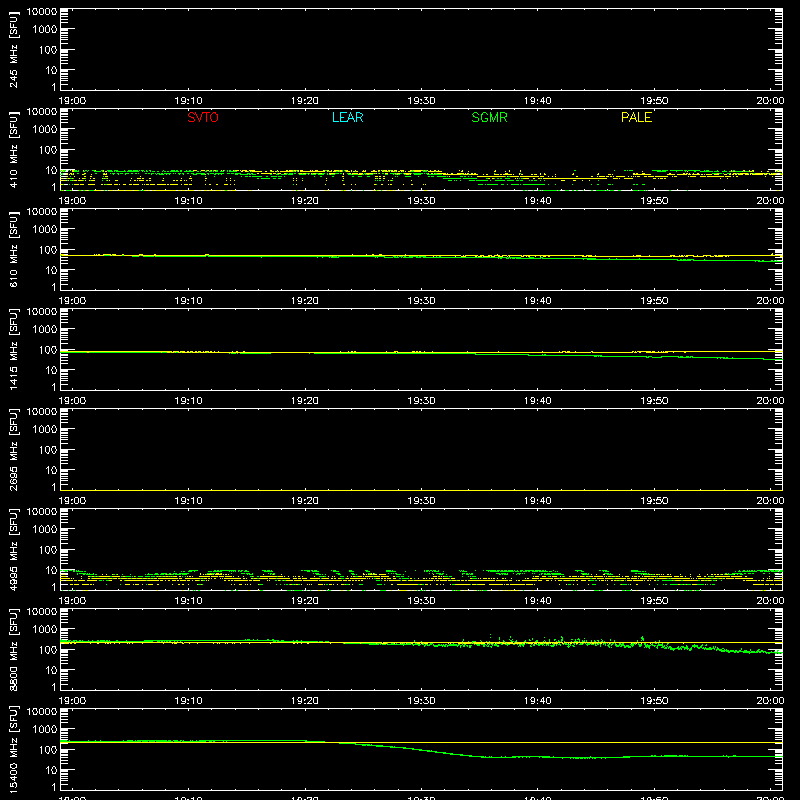This screenshot has height=800, width=800.
Task: Select the 410 MHz [SFU] axis title
Action: (13, 149)
